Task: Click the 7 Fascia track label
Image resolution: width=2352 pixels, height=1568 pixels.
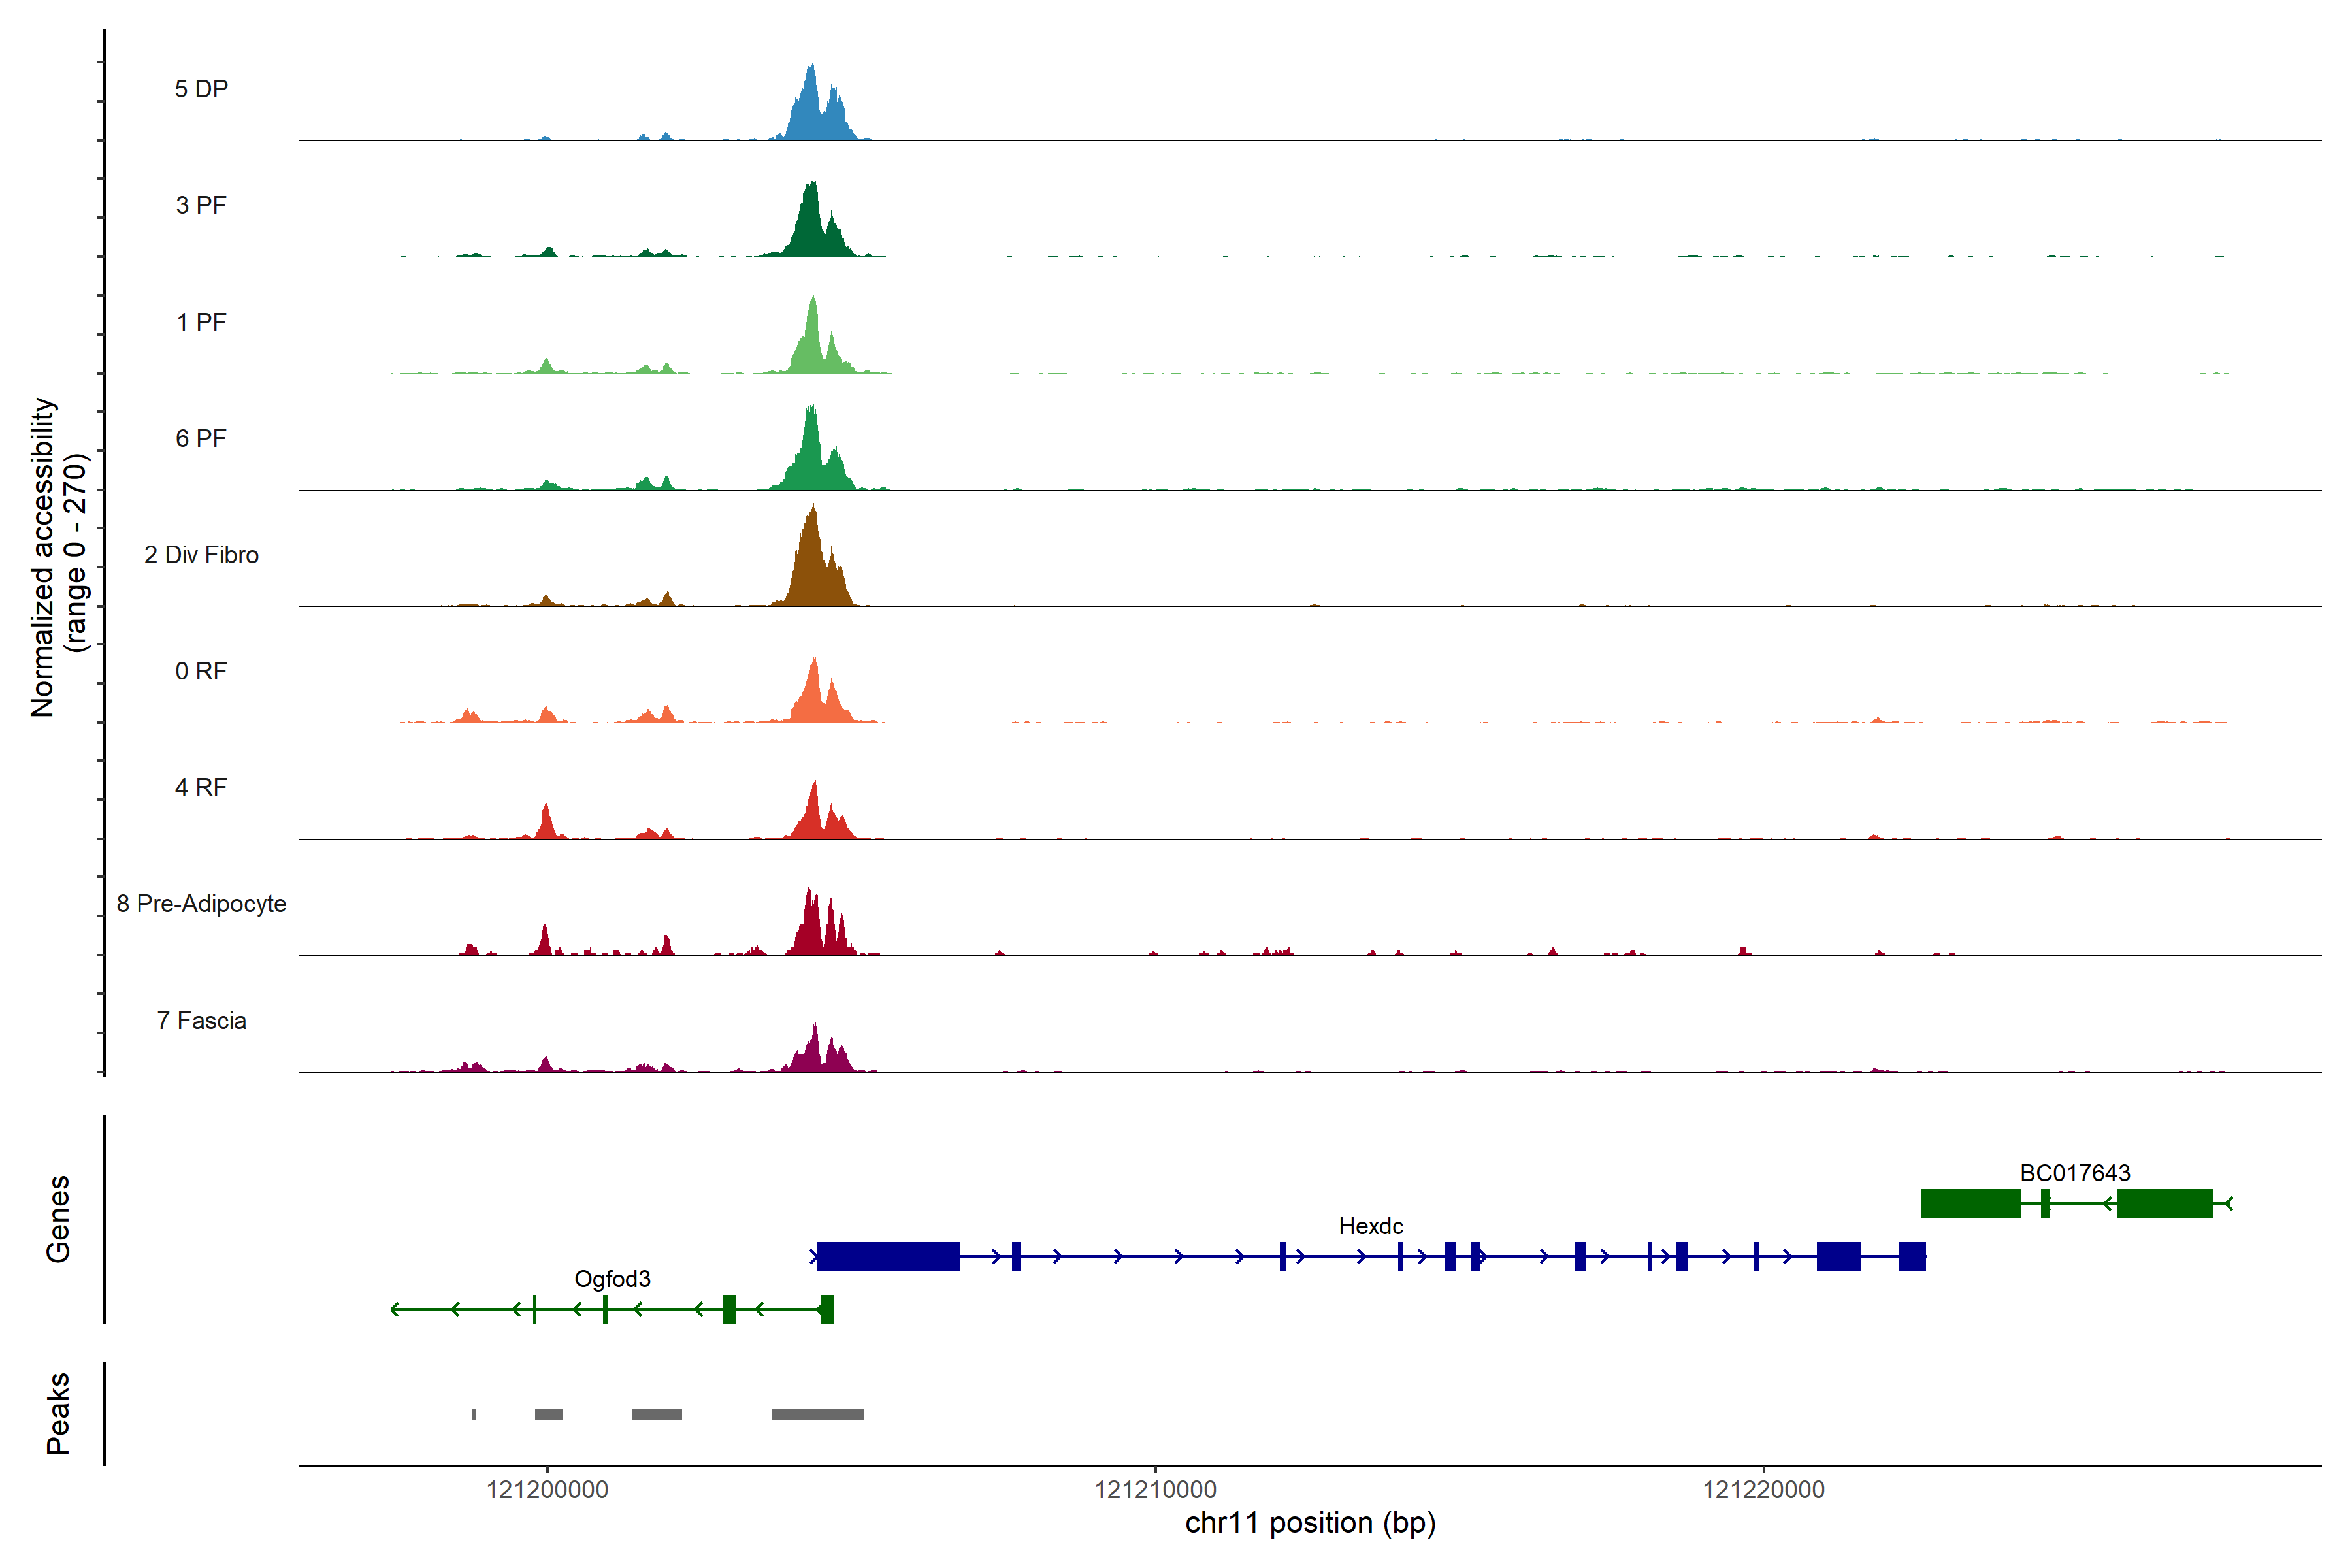Action: (x=201, y=1021)
